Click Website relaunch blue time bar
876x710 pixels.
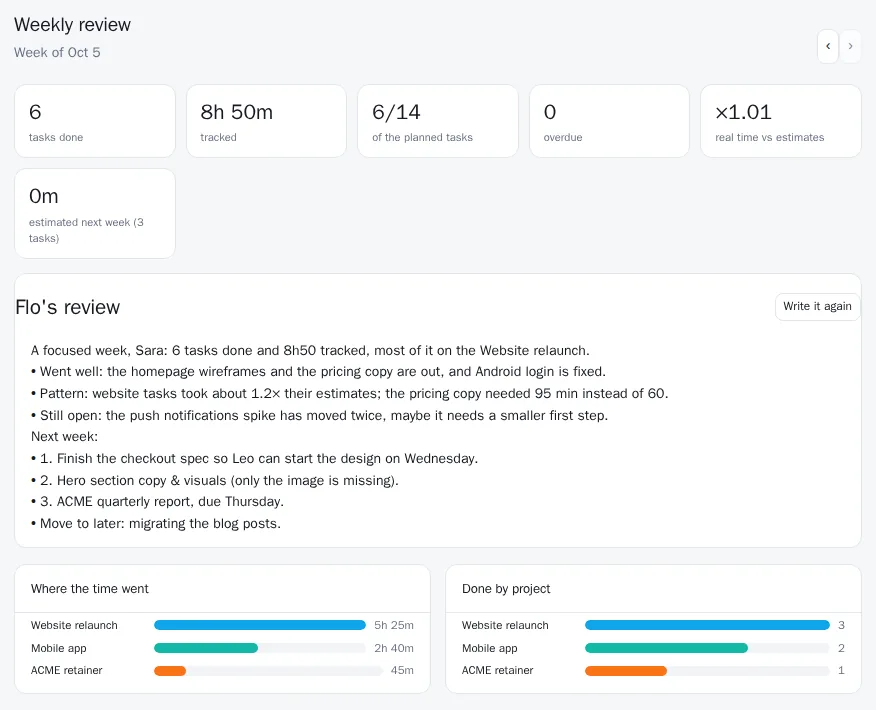click(260, 625)
